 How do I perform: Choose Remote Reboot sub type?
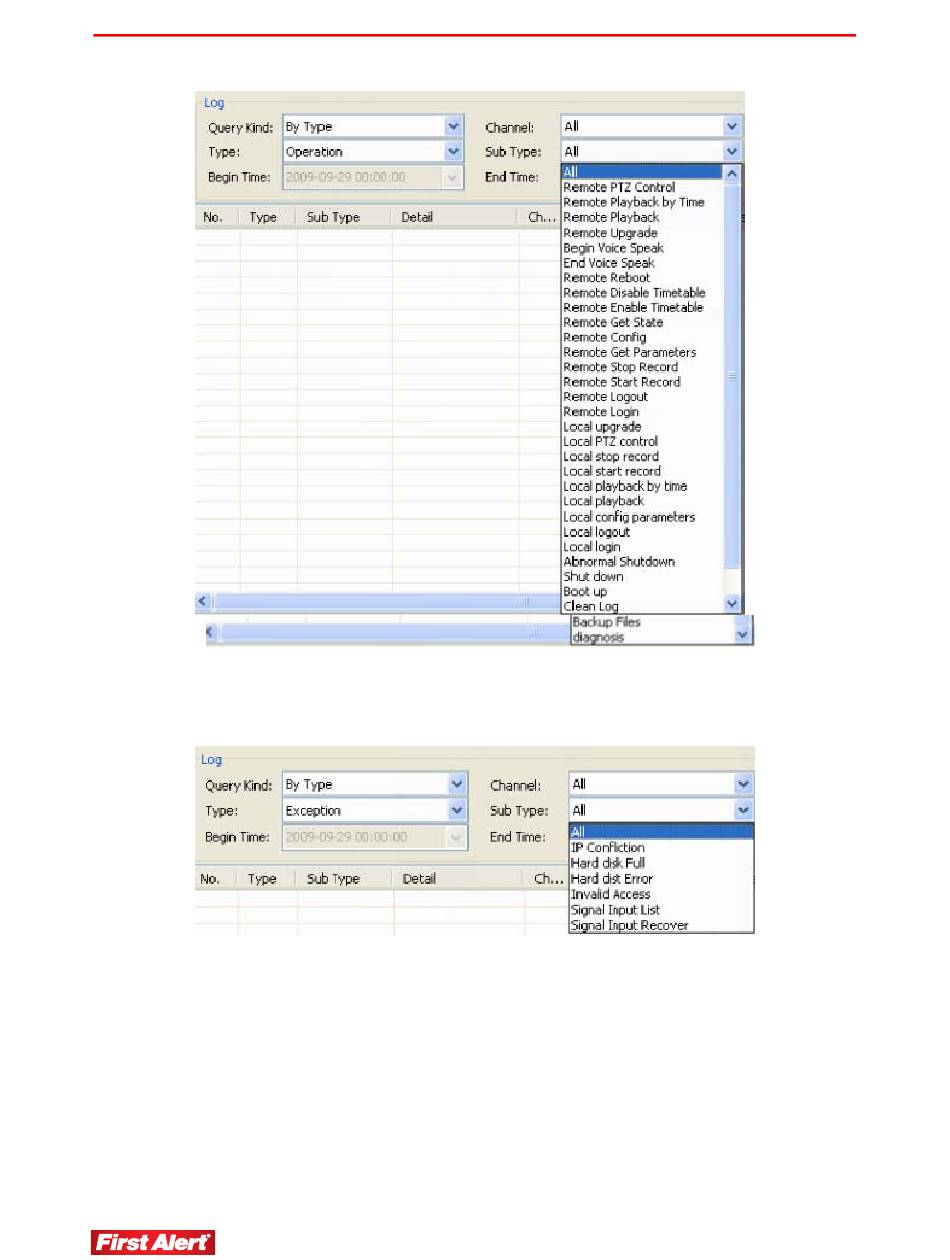pyautogui.click(x=606, y=277)
